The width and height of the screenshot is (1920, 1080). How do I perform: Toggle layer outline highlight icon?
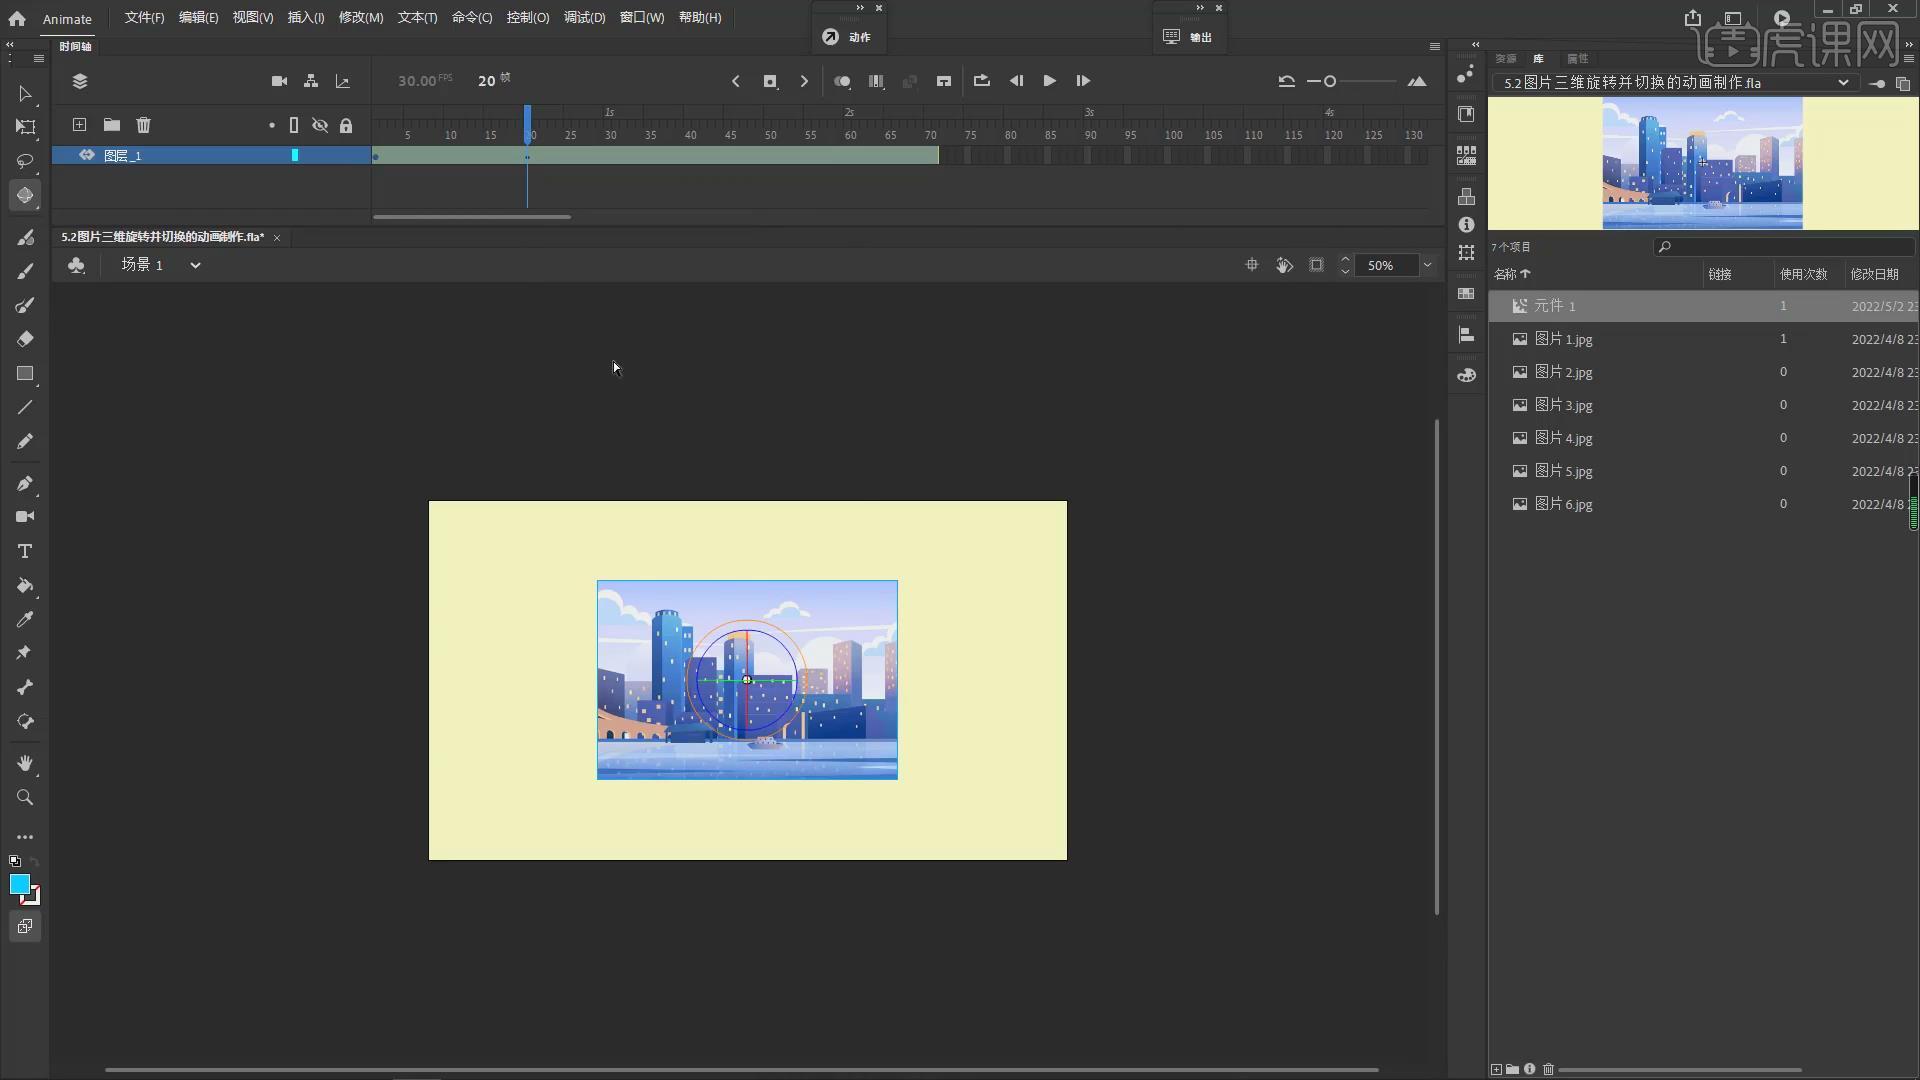[x=294, y=125]
